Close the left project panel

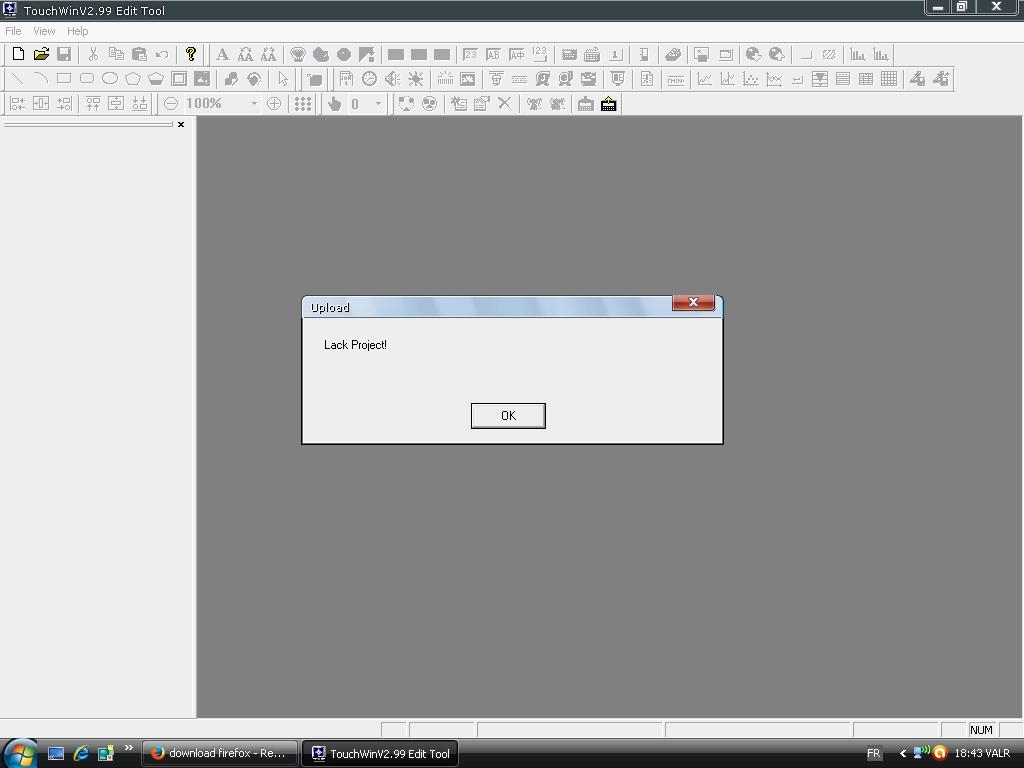(x=181, y=124)
